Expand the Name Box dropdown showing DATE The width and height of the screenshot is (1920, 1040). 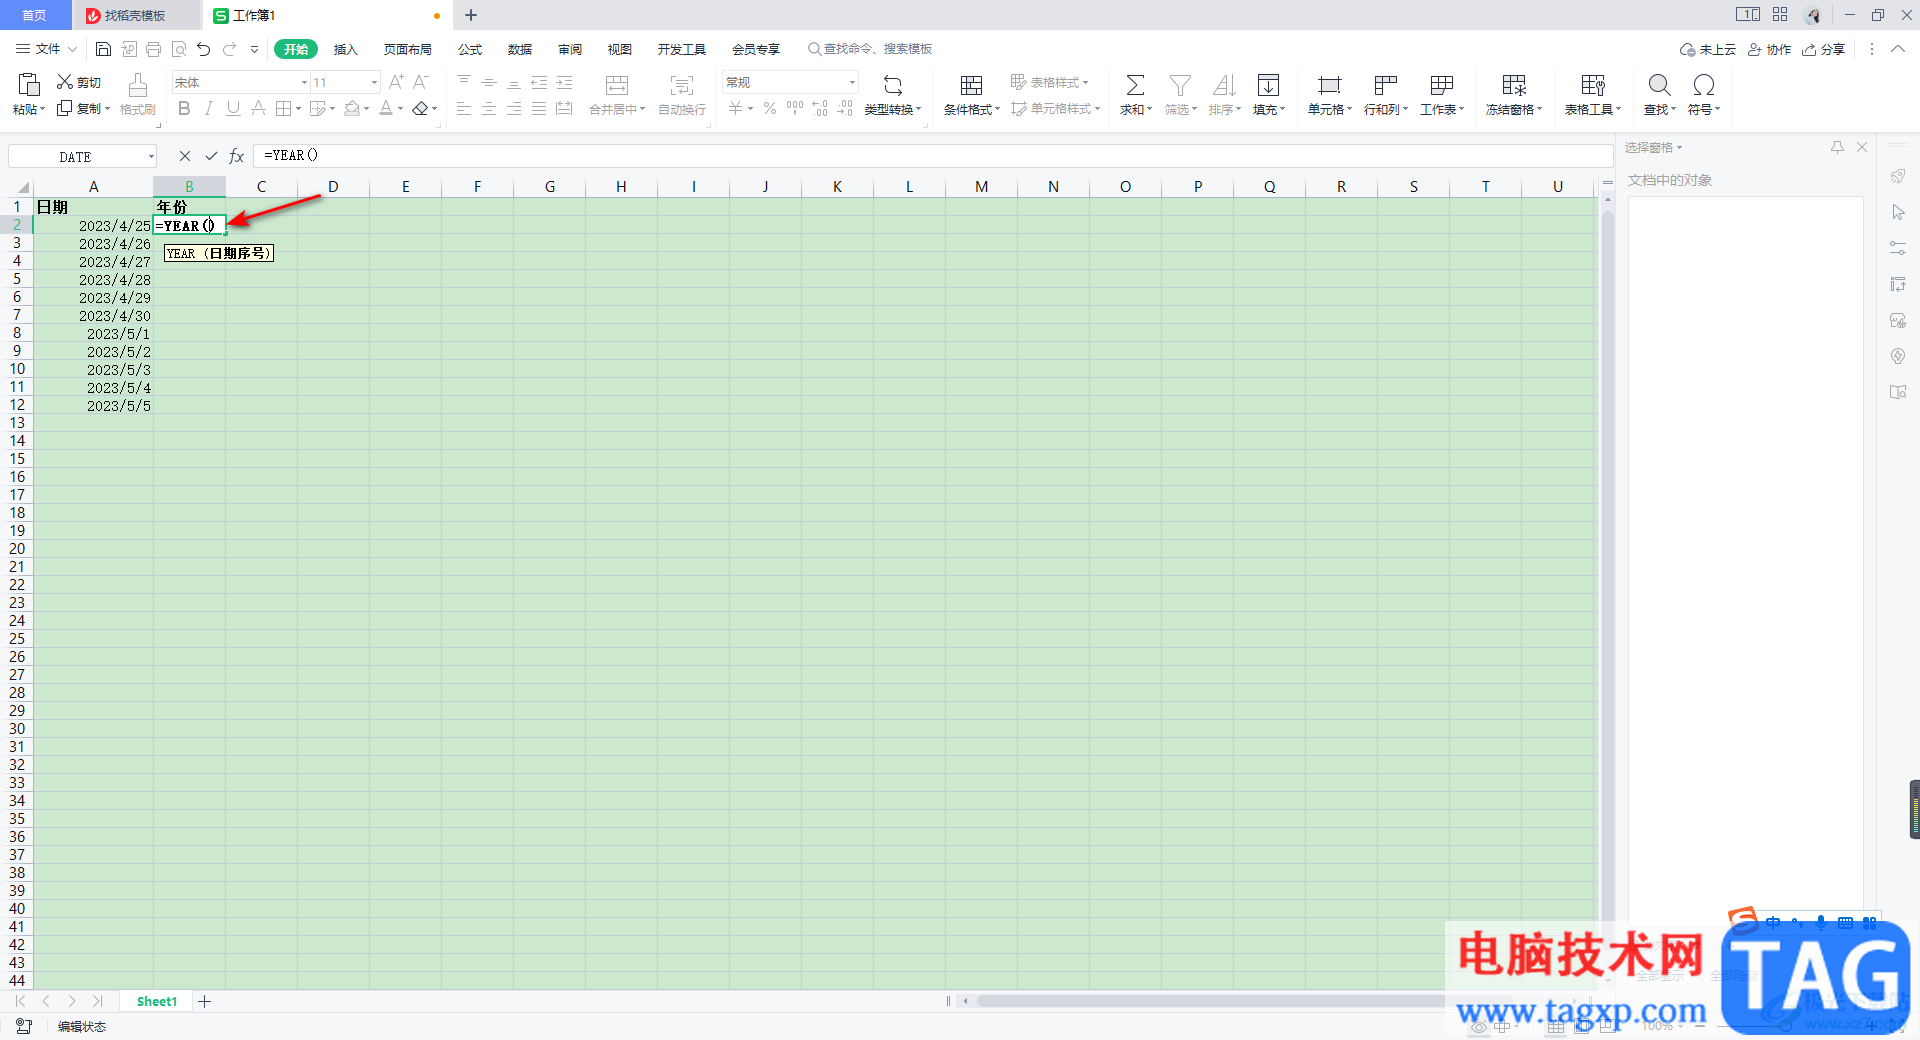click(x=152, y=156)
